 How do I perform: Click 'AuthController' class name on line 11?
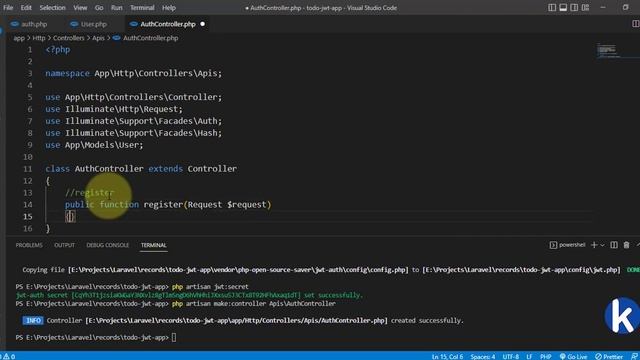109,169
